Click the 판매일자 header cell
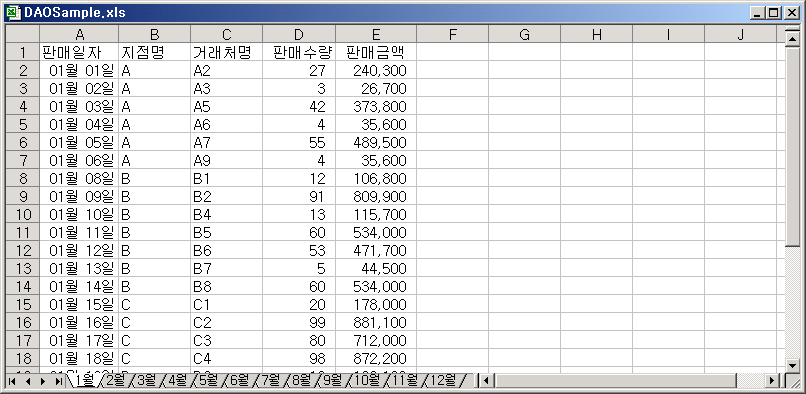806x394 pixels. [x=79, y=52]
